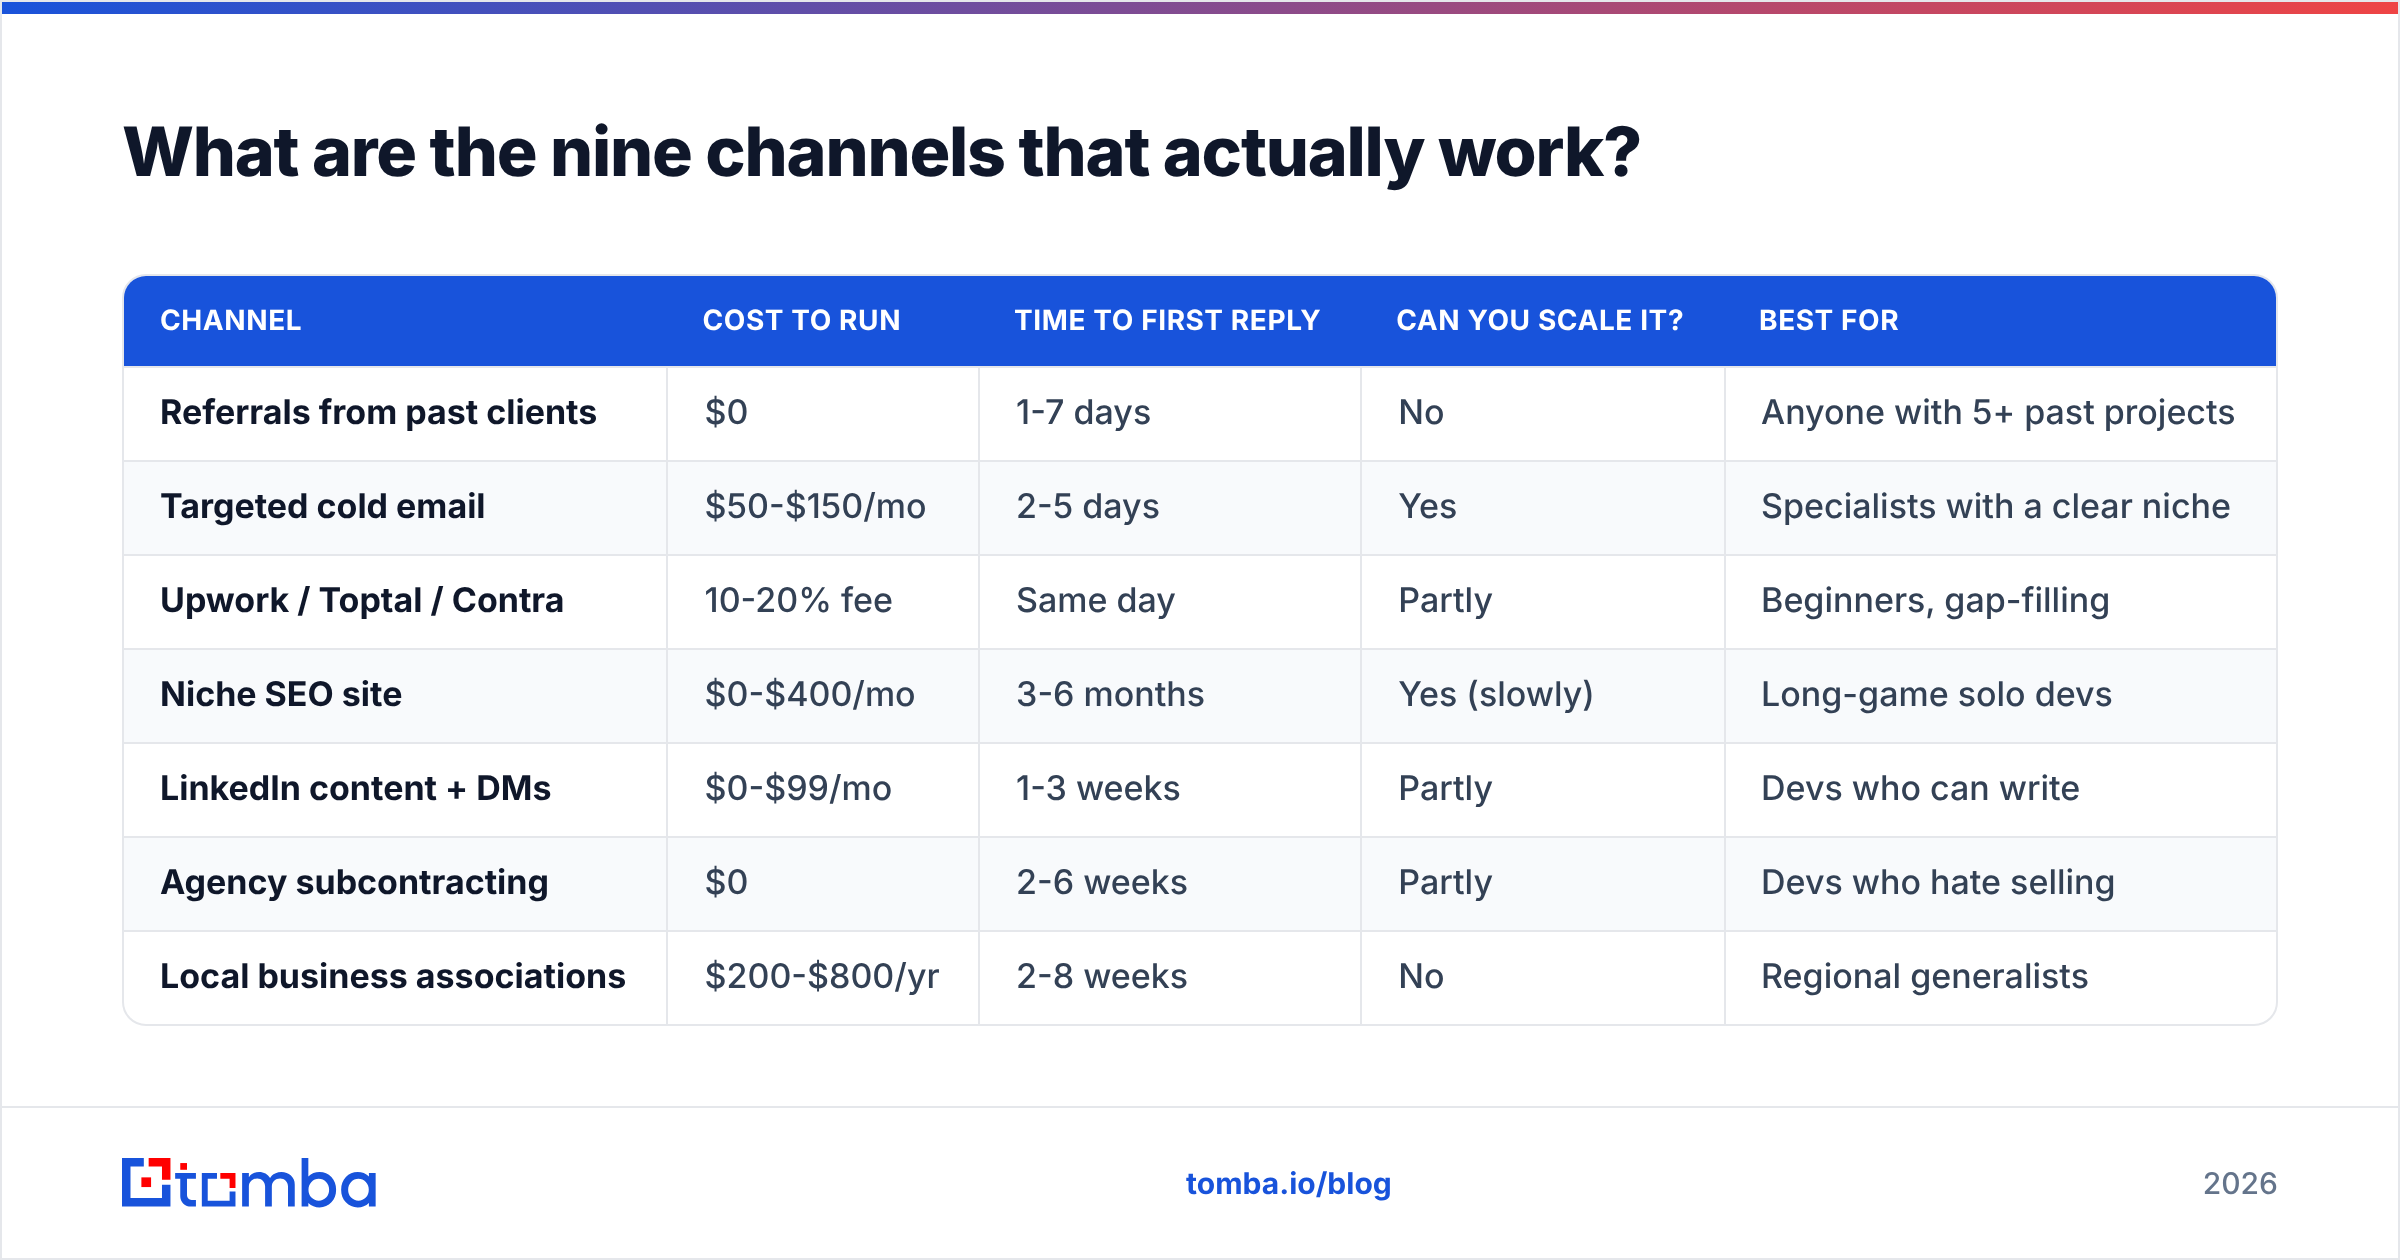2400x1260 pixels.
Task: Click the '2-6 weeks' reply time
Action: 1102,883
